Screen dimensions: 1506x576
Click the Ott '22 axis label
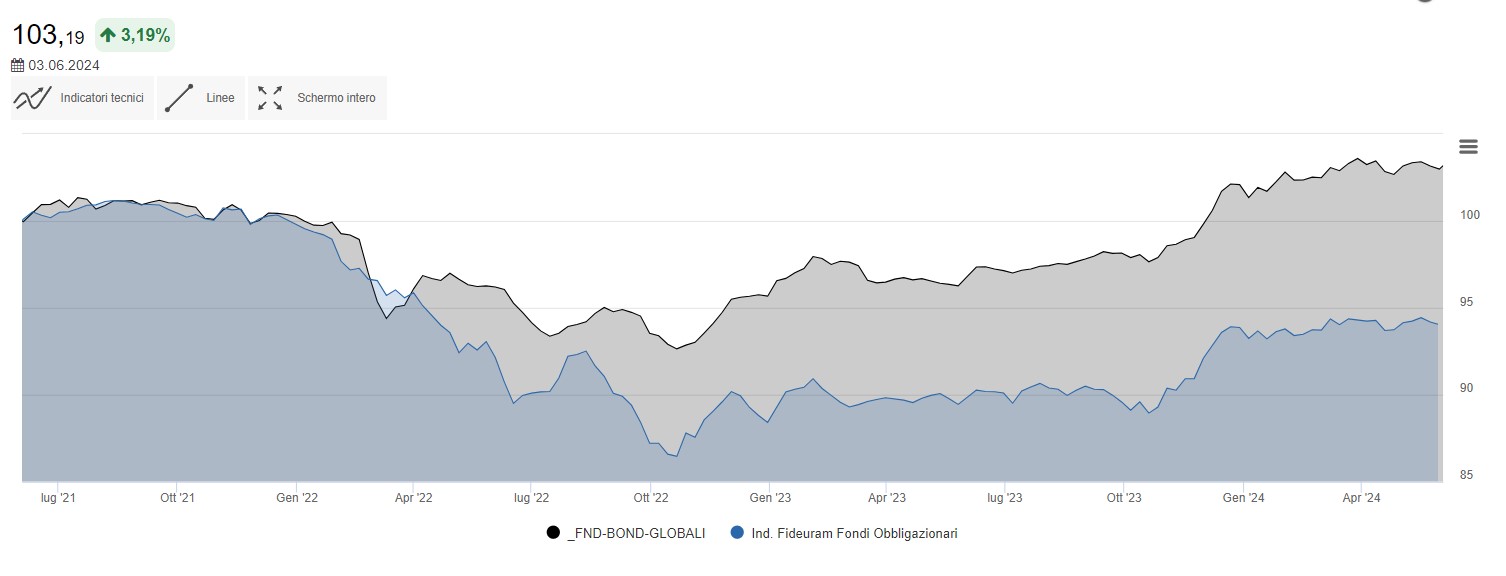point(650,497)
